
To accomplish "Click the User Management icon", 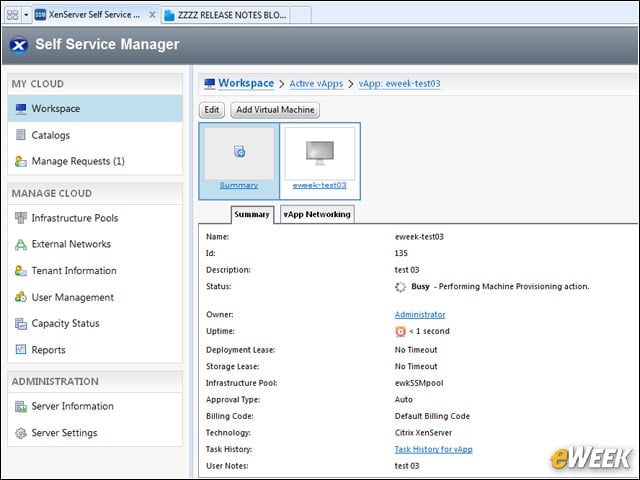I will pos(20,297).
